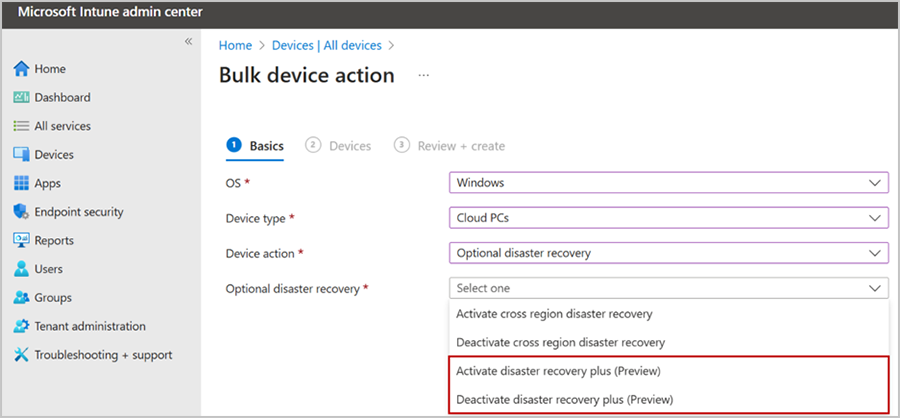Open the Dashboard chart icon
The height and width of the screenshot is (418, 900).
coord(21,98)
